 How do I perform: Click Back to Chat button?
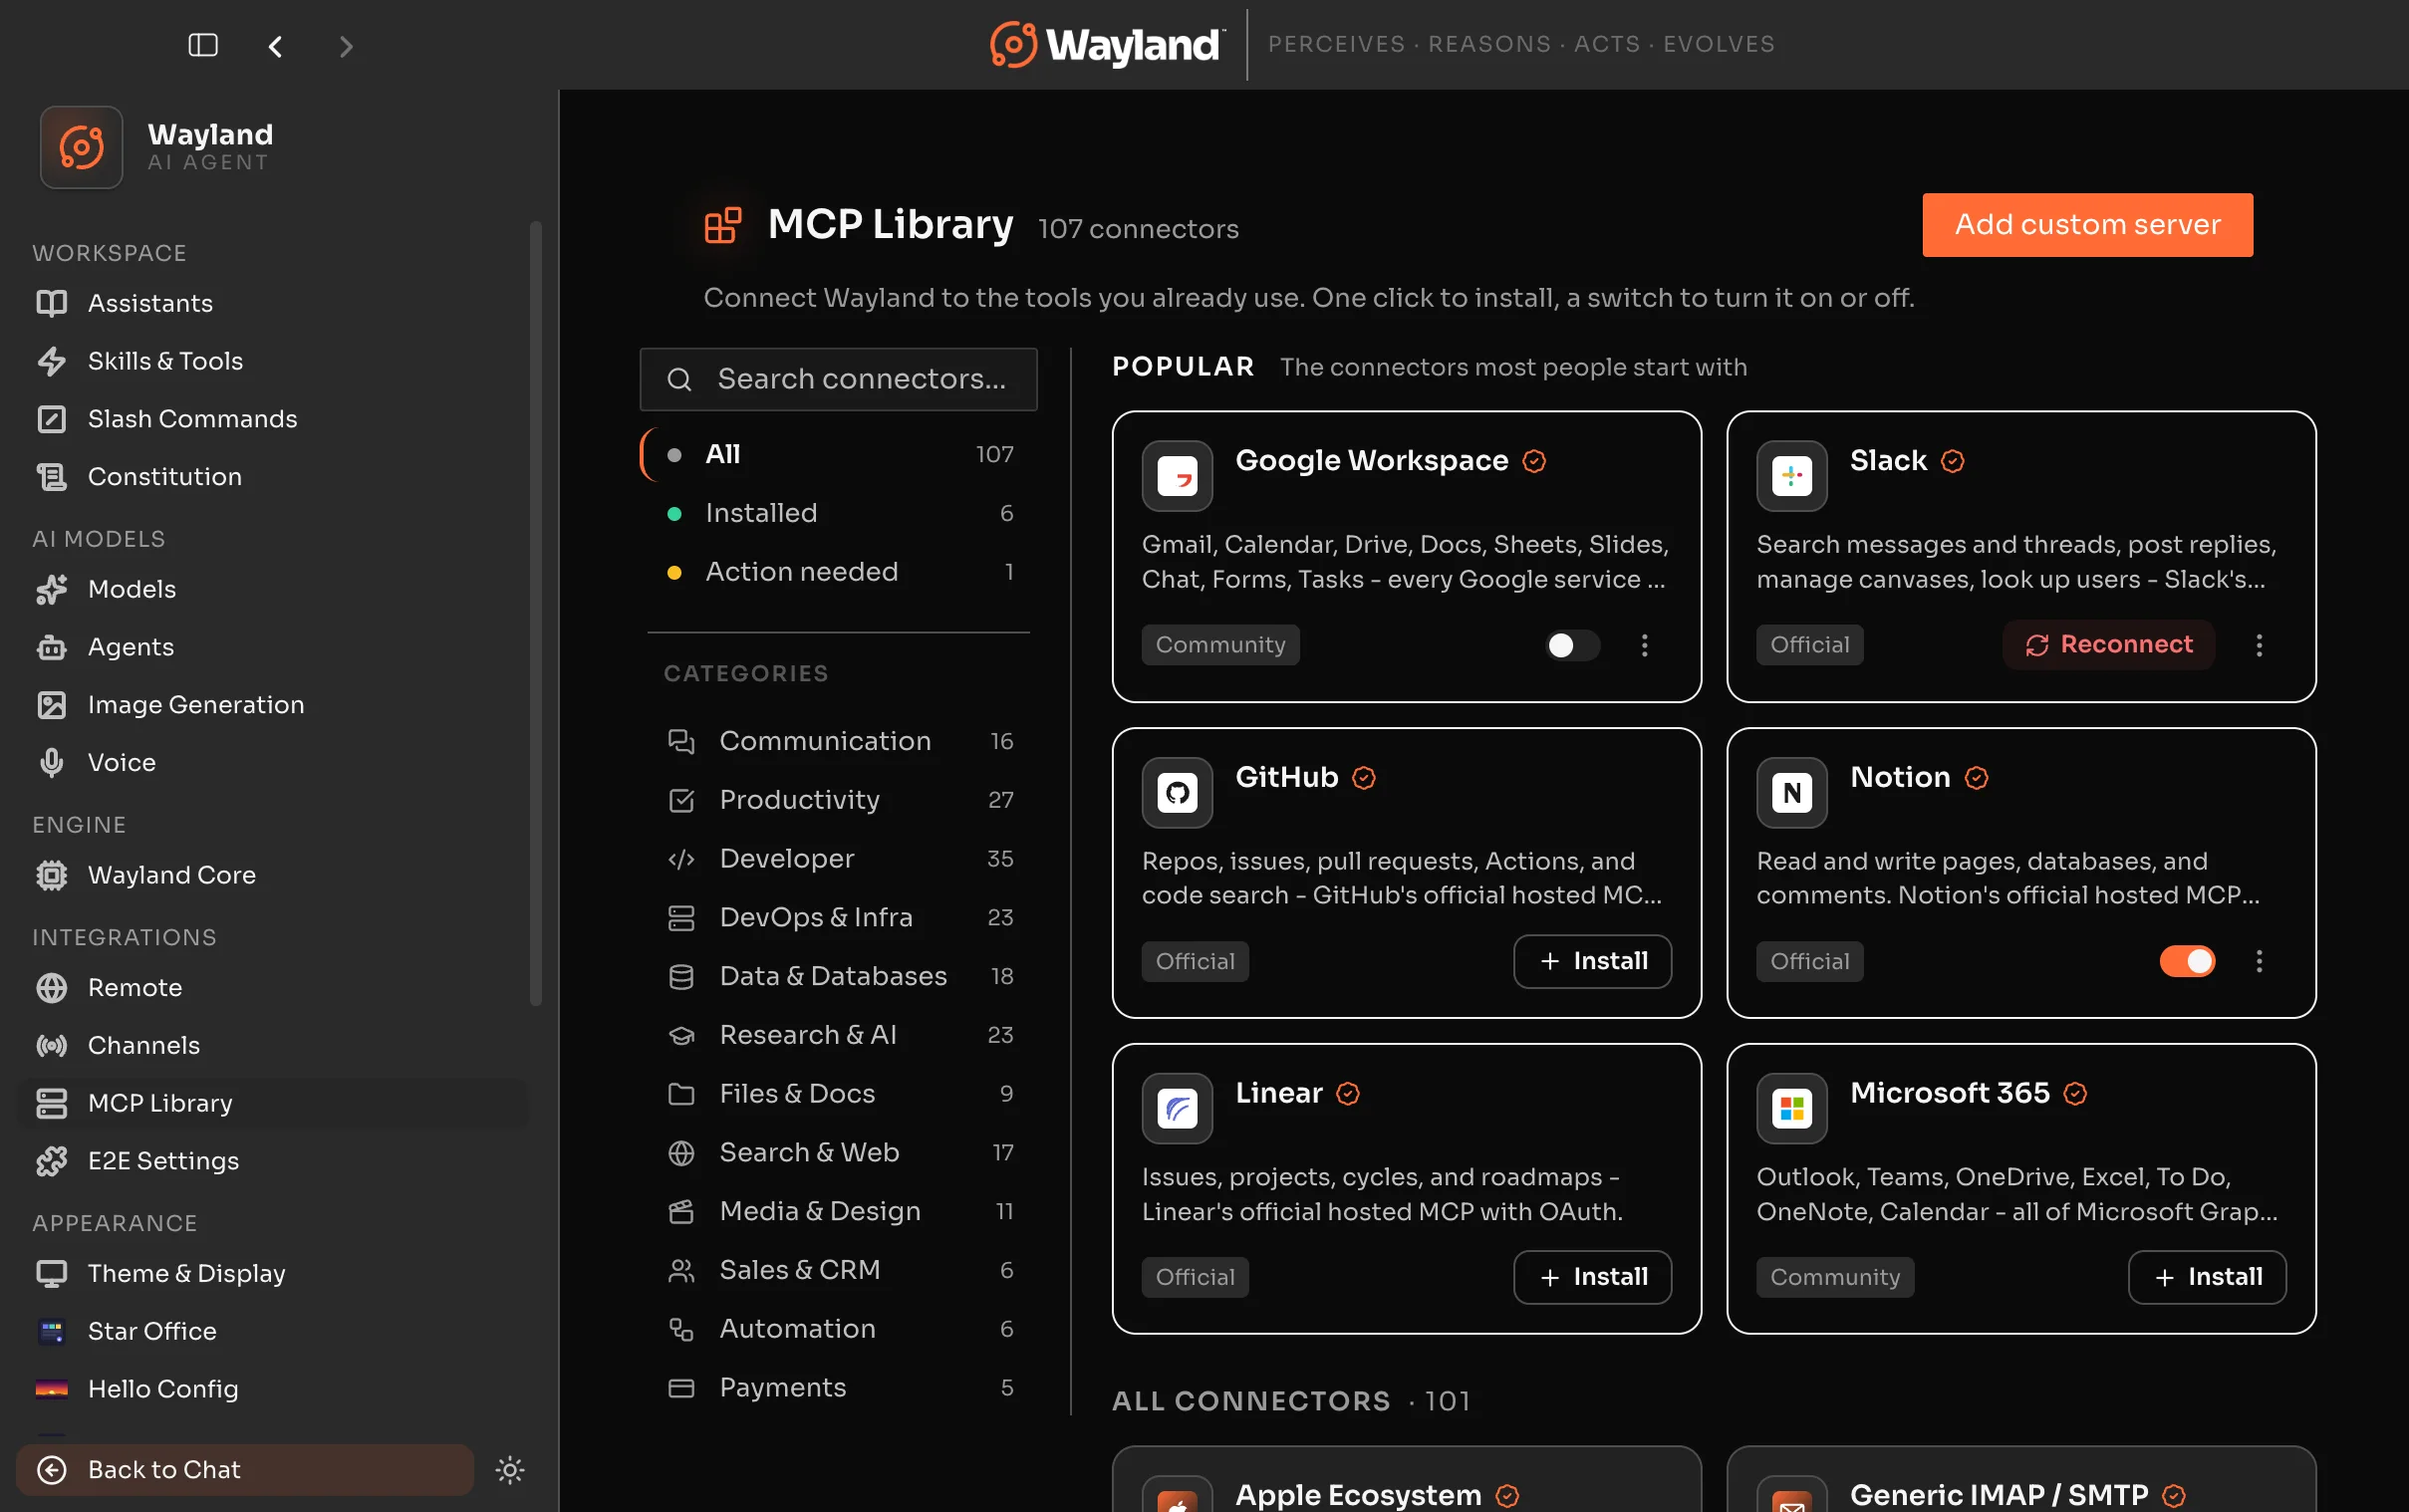pos(245,1470)
